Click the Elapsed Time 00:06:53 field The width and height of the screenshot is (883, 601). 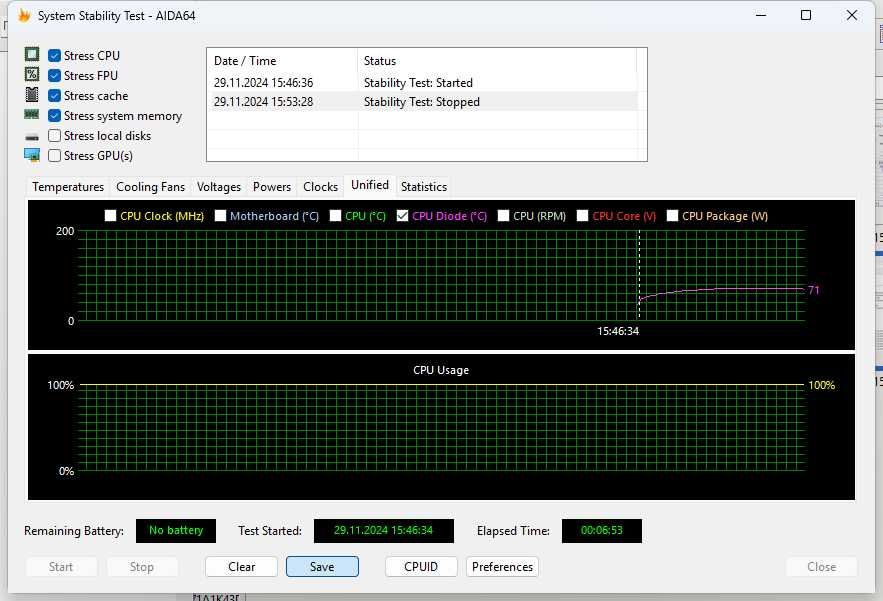[x=601, y=531]
